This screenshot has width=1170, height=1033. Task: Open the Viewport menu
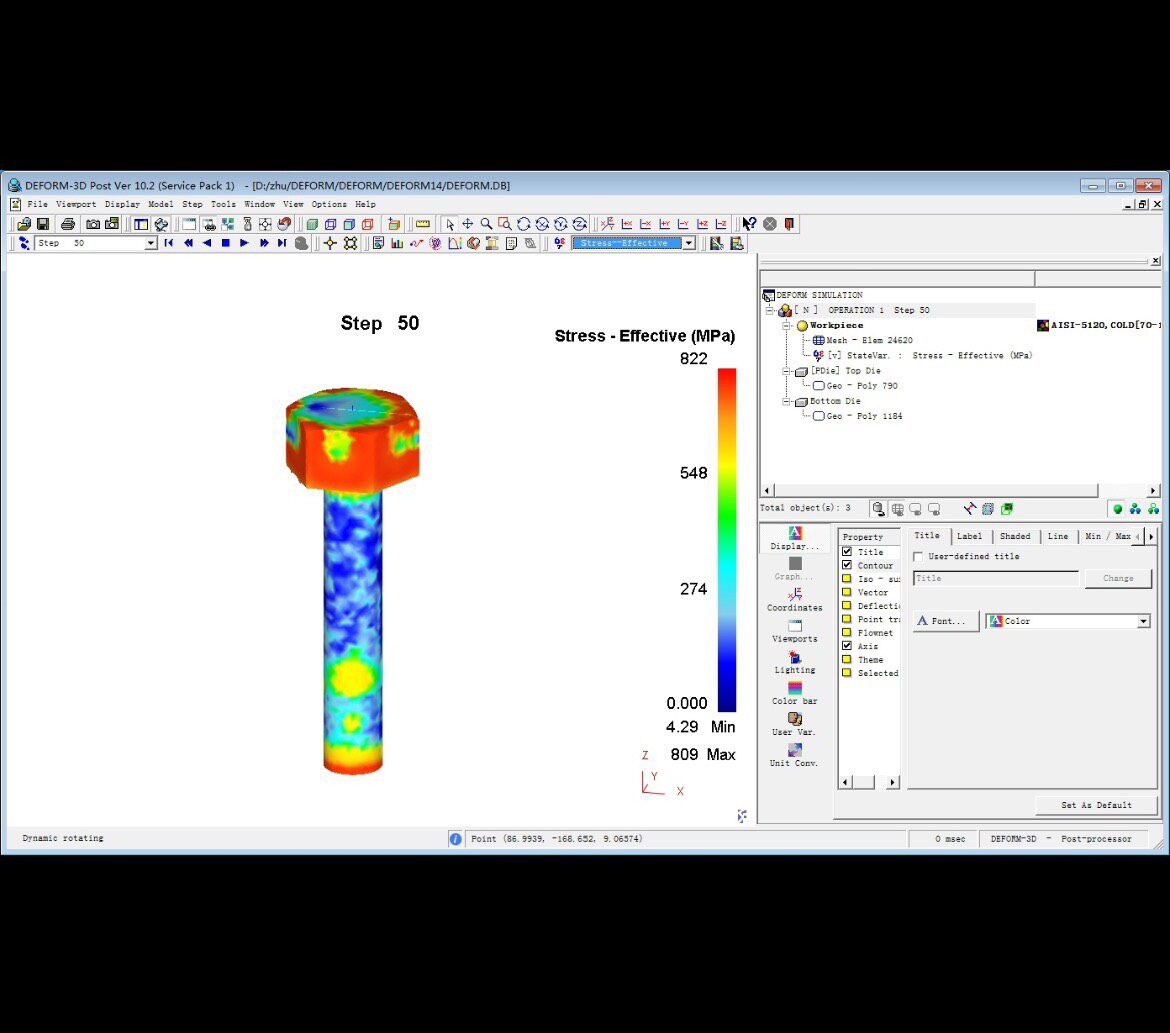(x=75, y=204)
